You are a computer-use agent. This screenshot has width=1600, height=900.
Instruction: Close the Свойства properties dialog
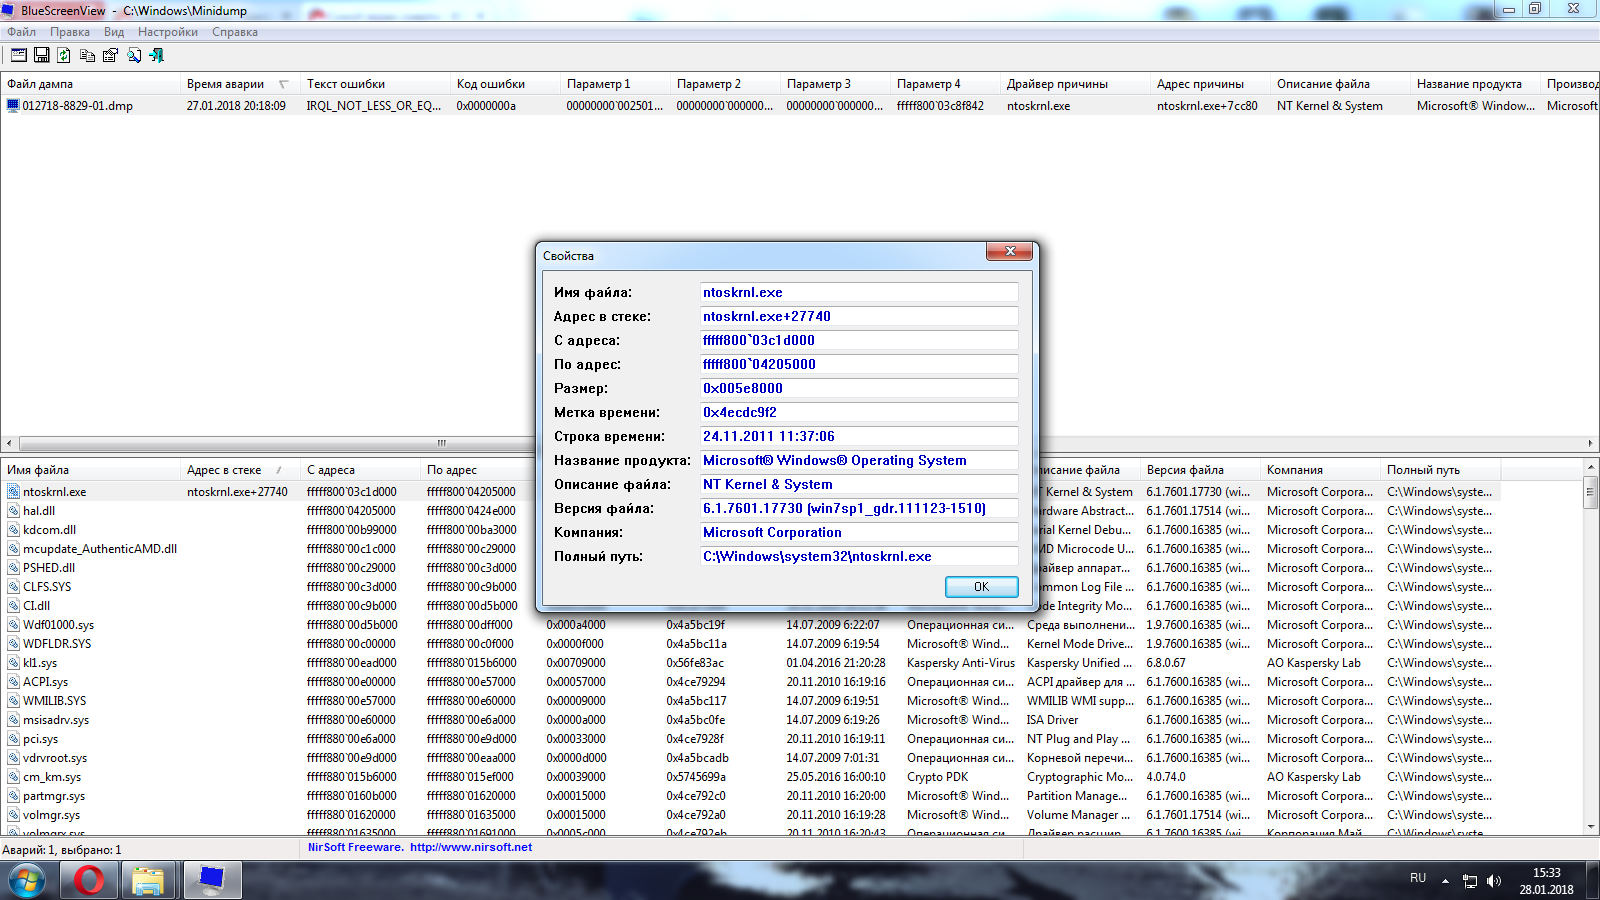point(1010,251)
